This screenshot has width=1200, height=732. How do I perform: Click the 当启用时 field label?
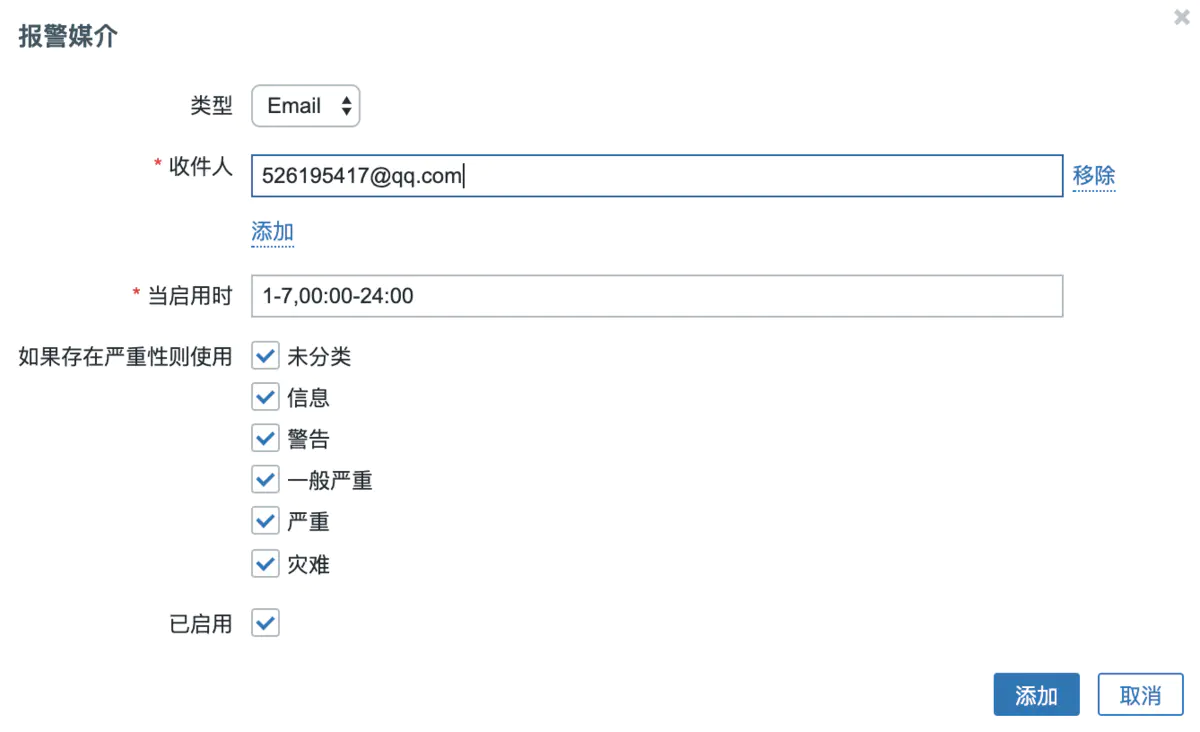point(190,296)
